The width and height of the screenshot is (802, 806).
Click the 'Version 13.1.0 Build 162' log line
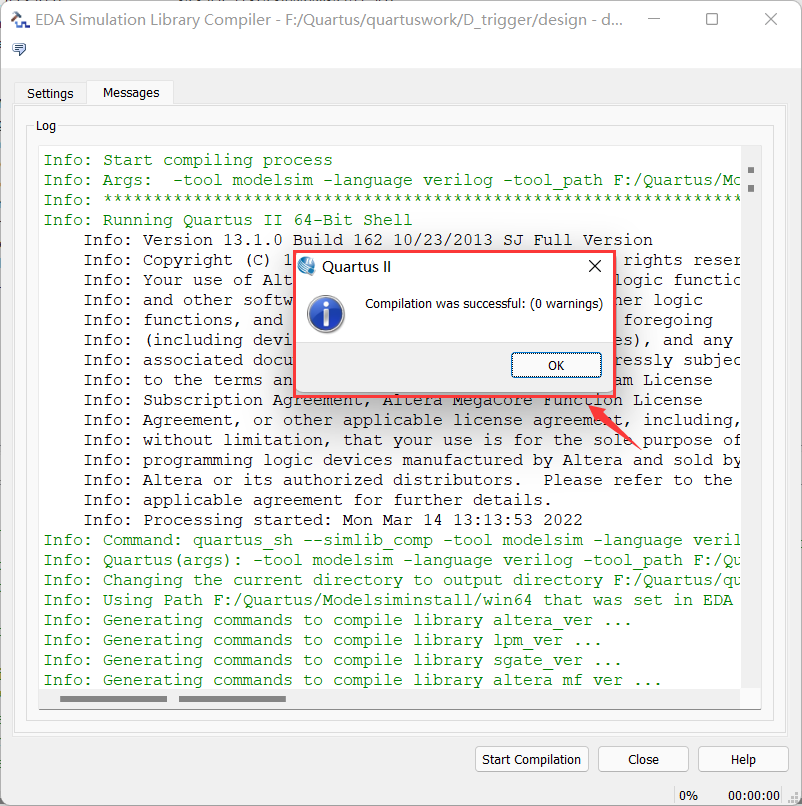[x=368, y=240]
